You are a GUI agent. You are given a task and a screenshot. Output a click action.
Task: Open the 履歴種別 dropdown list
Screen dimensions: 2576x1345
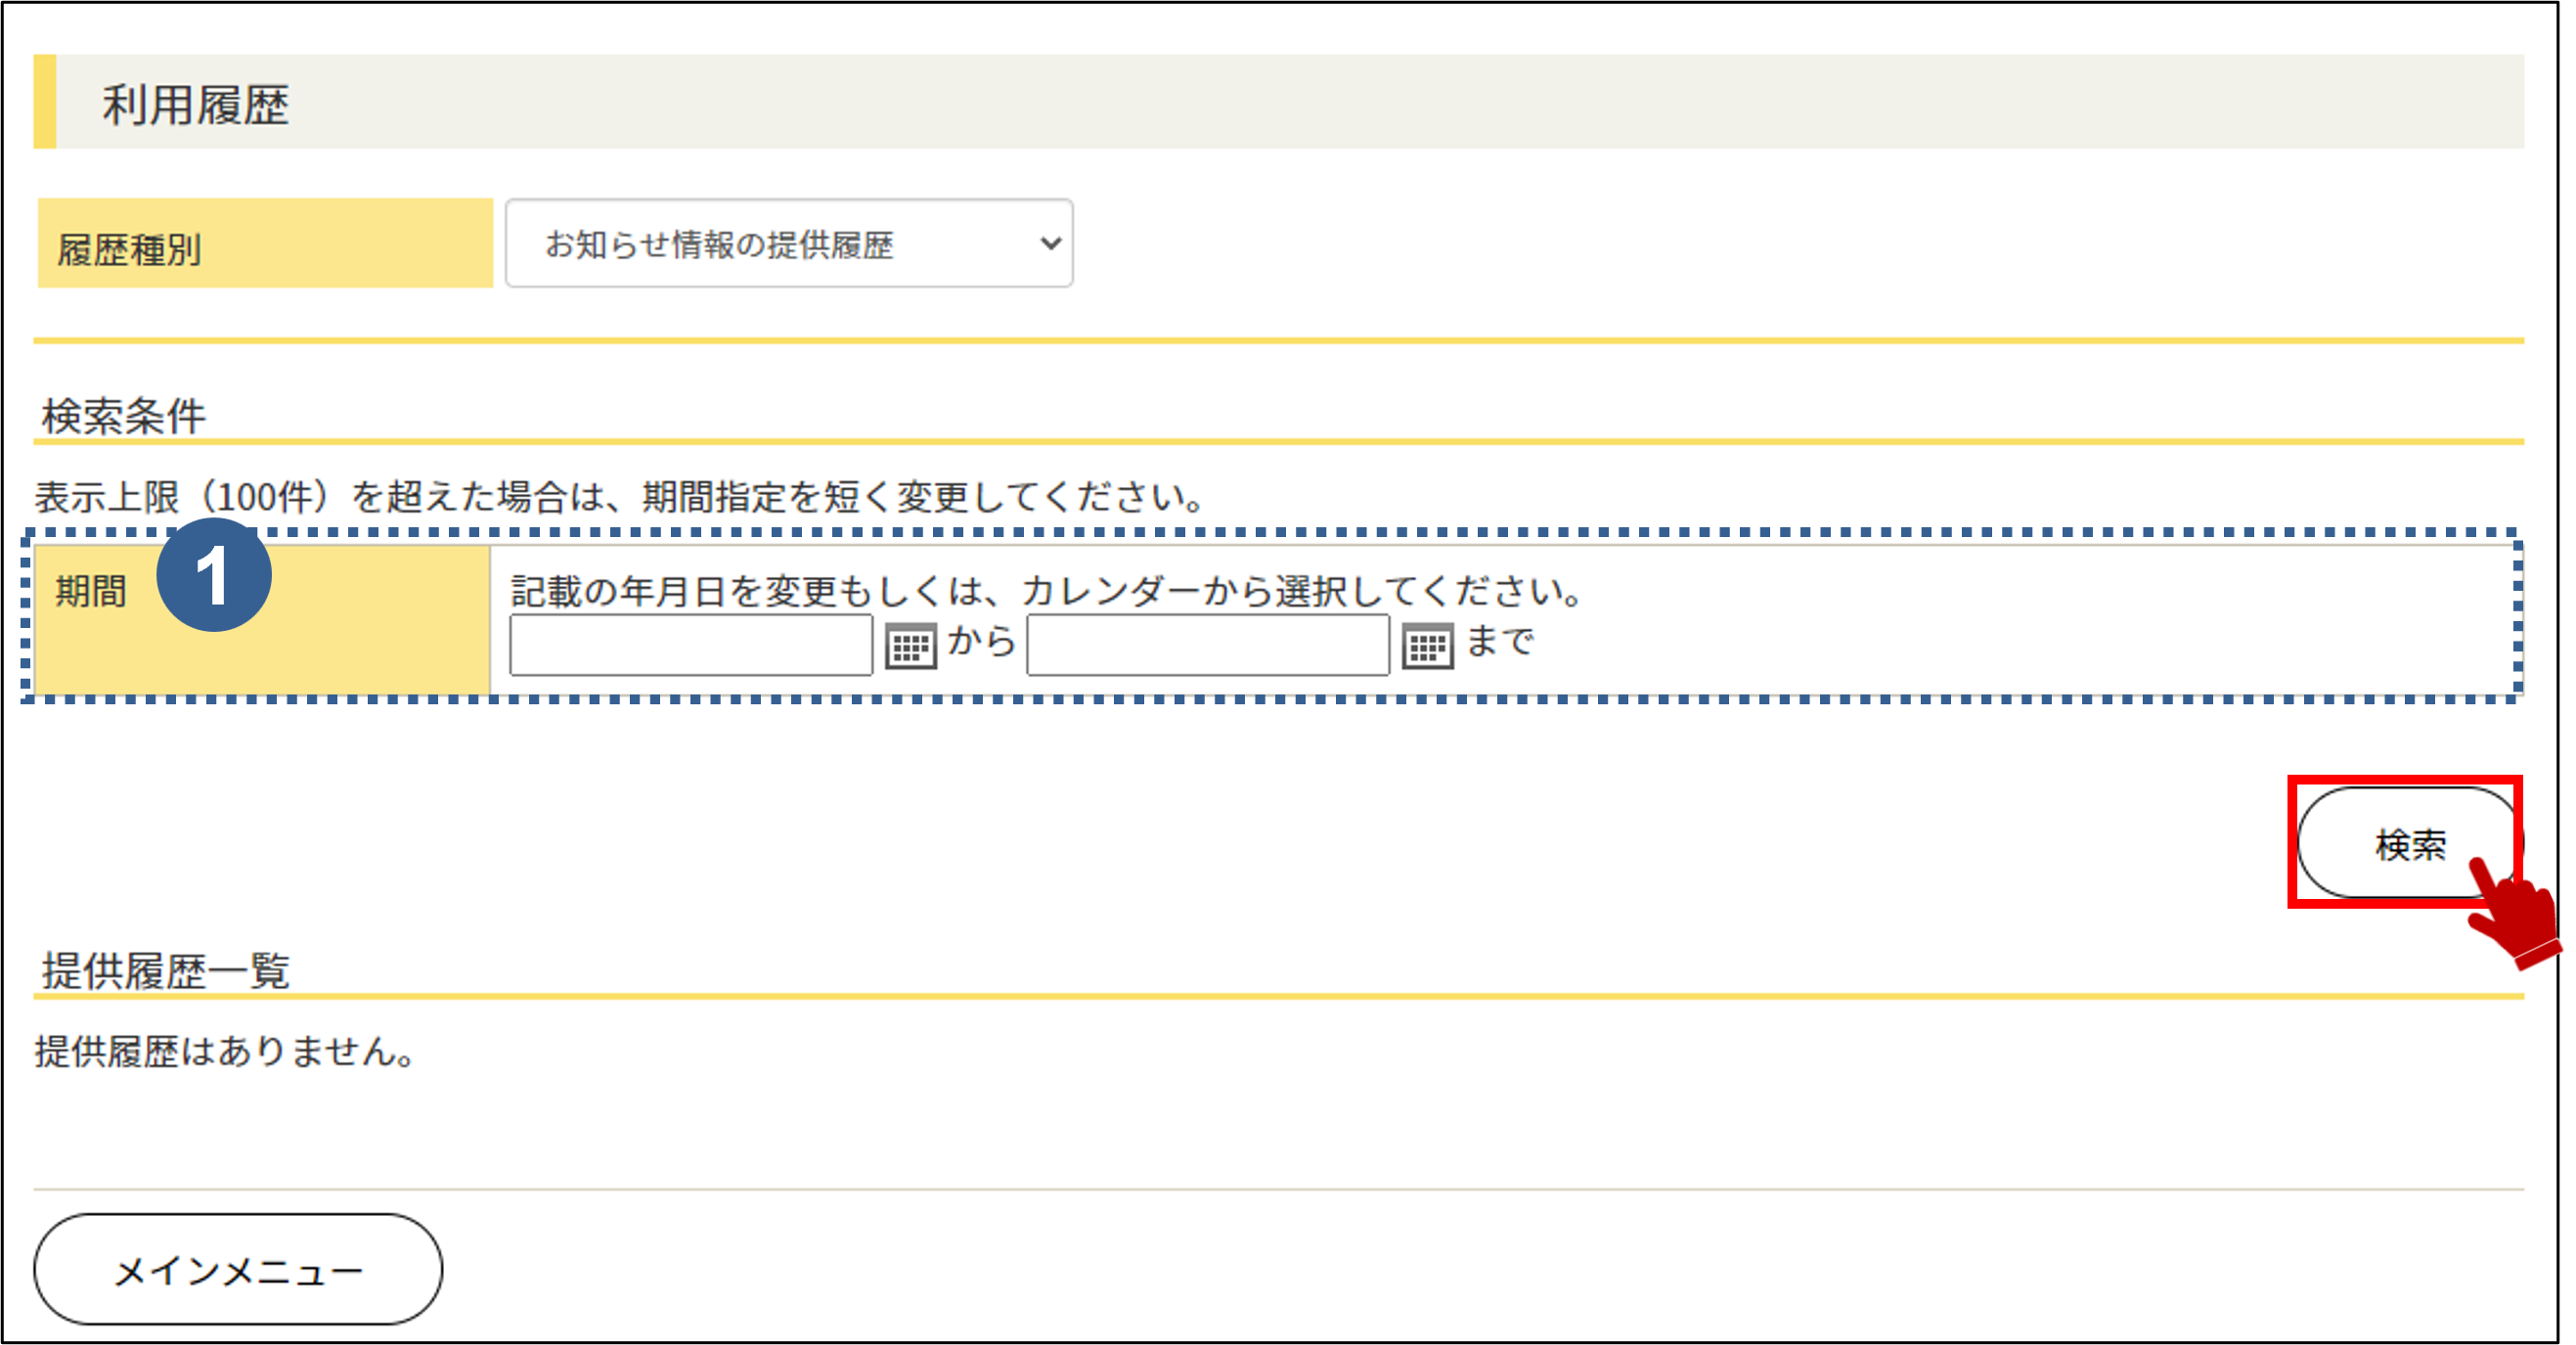[789, 243]
